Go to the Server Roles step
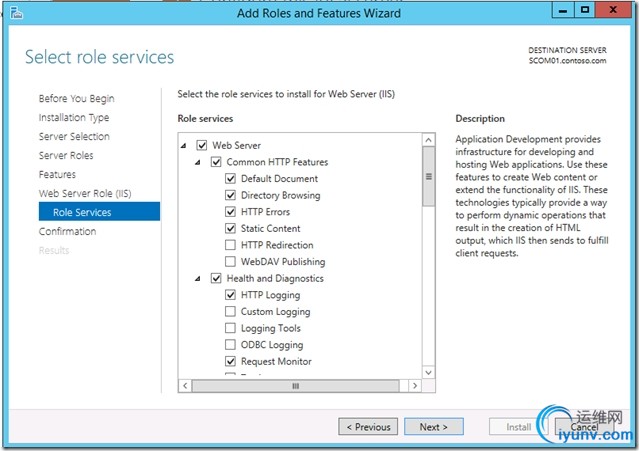The height and width of the screenshot is (451, 639). 66,155
